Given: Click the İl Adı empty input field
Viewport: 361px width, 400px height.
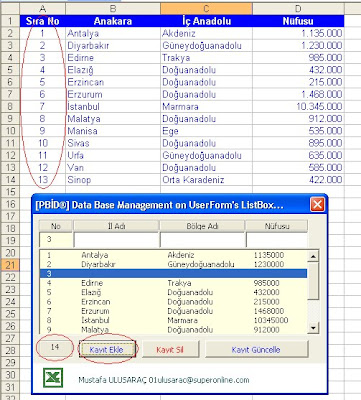Looking at the screenshot, I should click(x=116, y=239).
